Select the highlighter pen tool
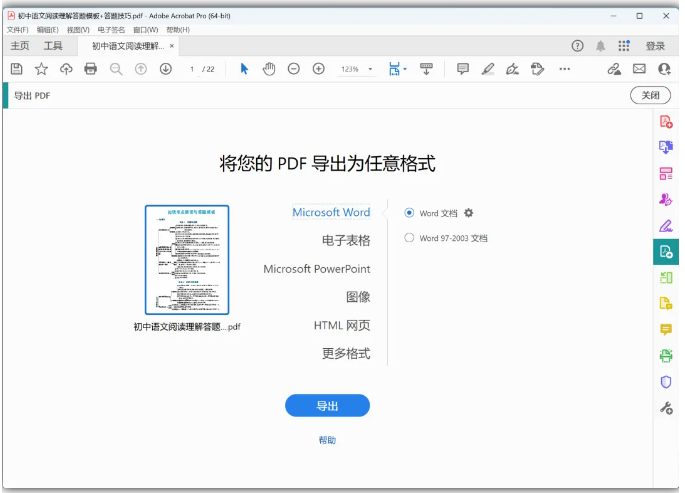Viewport: 685px width, 493px height. 488,69
